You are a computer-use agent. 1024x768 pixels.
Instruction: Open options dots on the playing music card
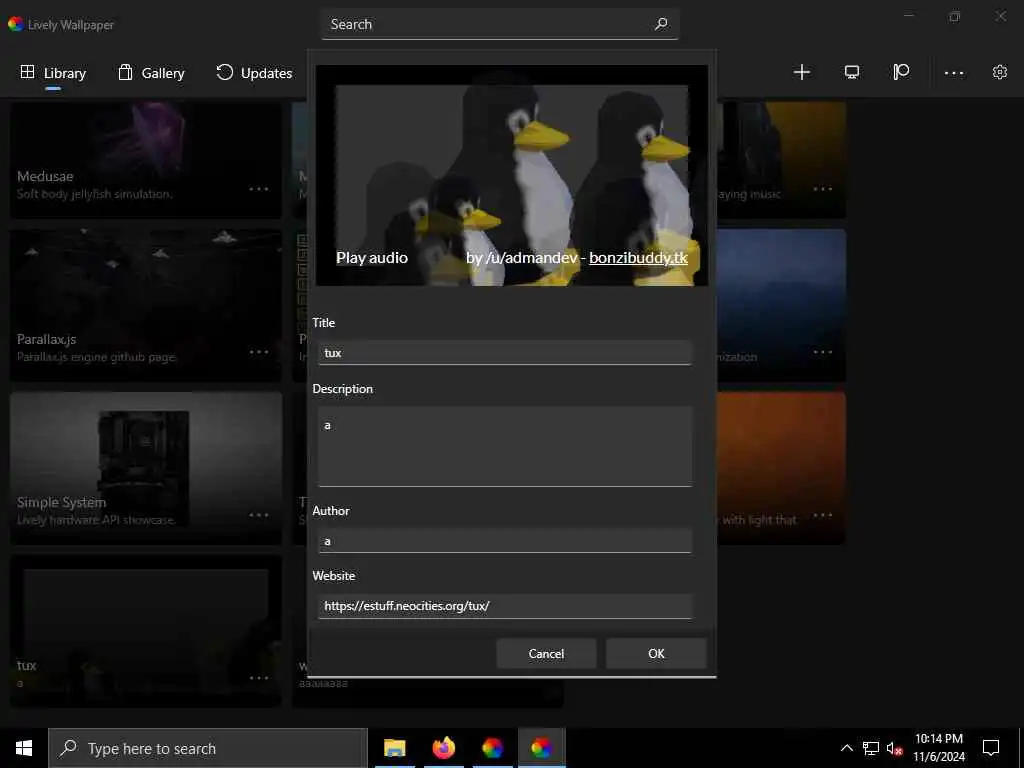(x=823, y=189)
